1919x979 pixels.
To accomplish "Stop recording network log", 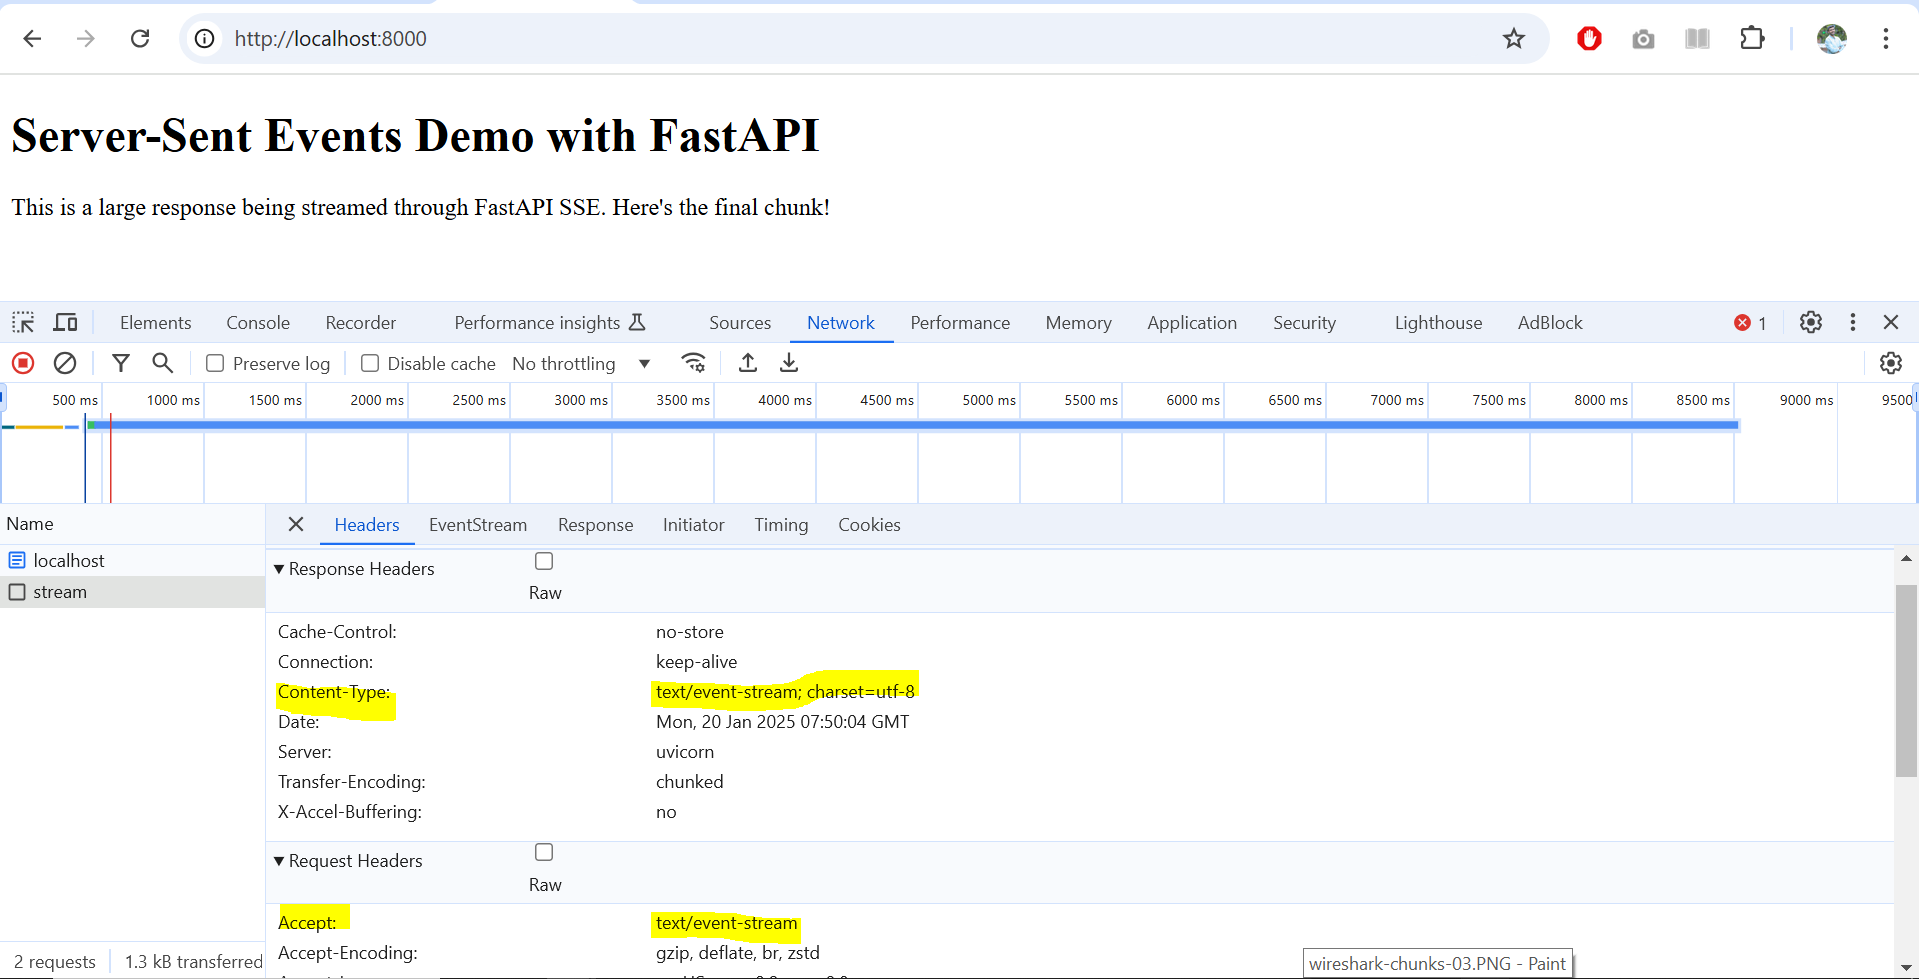I will pos(23,363).
